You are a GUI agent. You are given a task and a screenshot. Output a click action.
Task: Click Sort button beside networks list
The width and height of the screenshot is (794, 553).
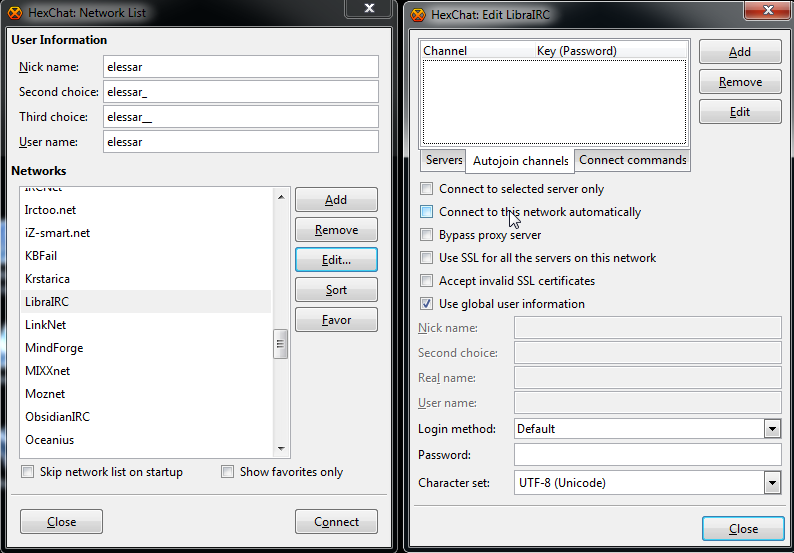336,290
